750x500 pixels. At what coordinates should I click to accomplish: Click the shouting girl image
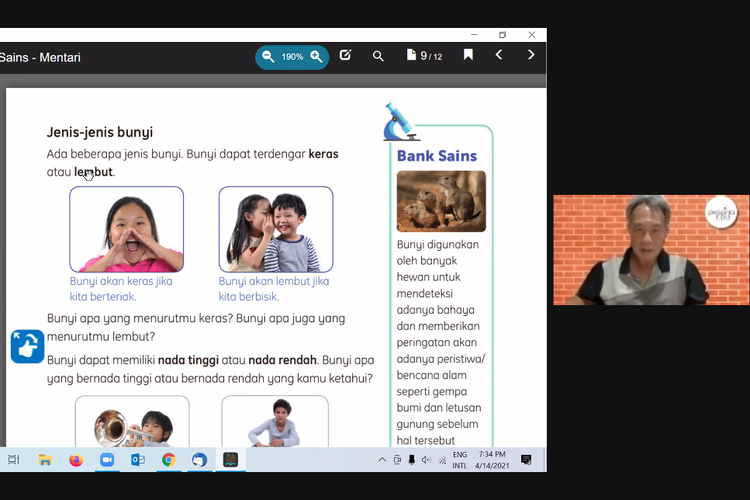click(126, 229)
